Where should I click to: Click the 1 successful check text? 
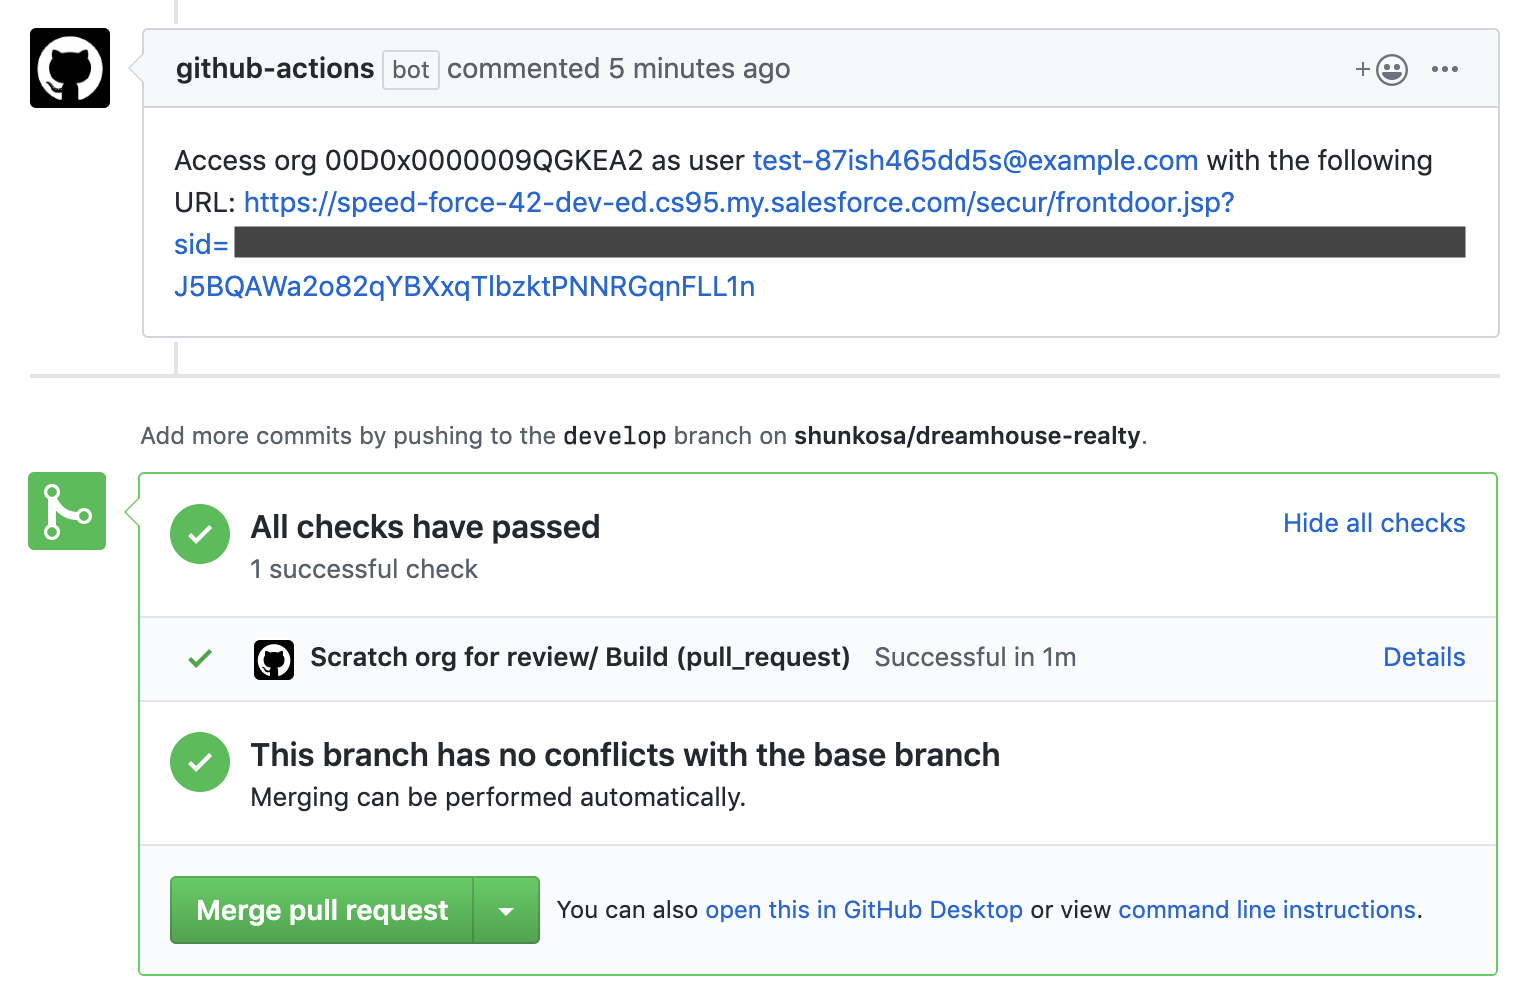coord(364,569)
